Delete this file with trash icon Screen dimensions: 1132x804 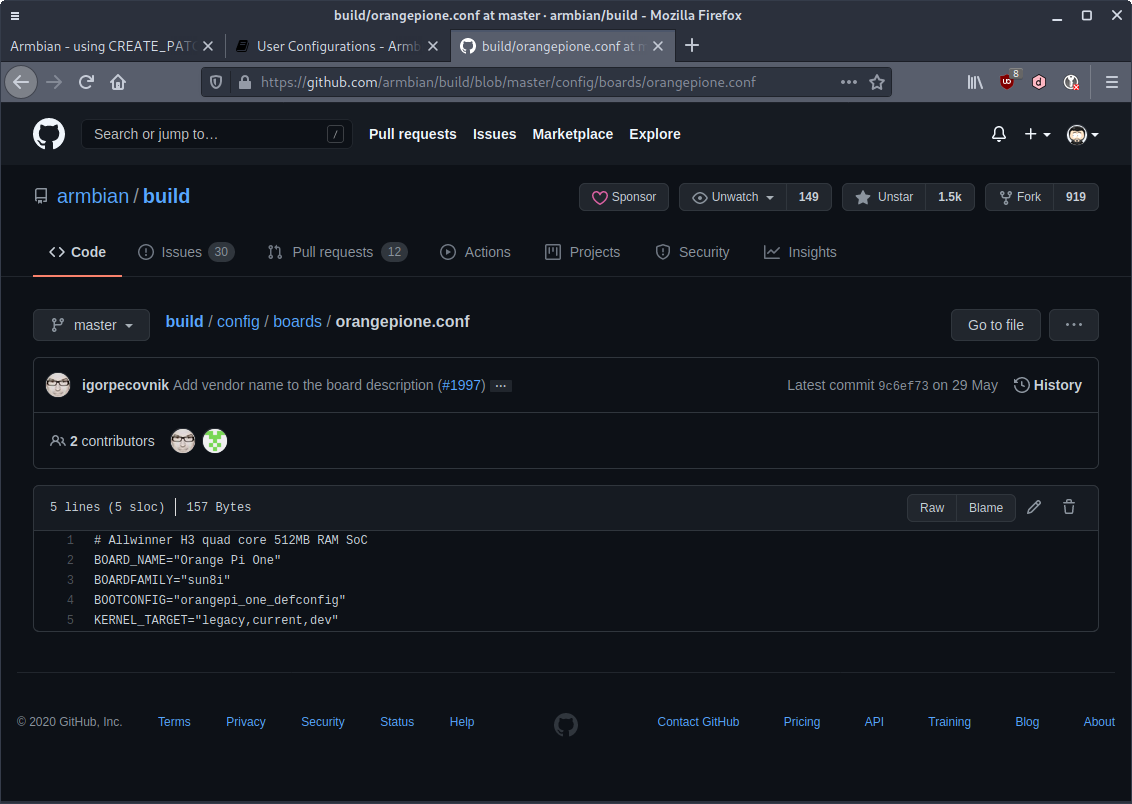pyautogui.click(x=1069, y=507)
